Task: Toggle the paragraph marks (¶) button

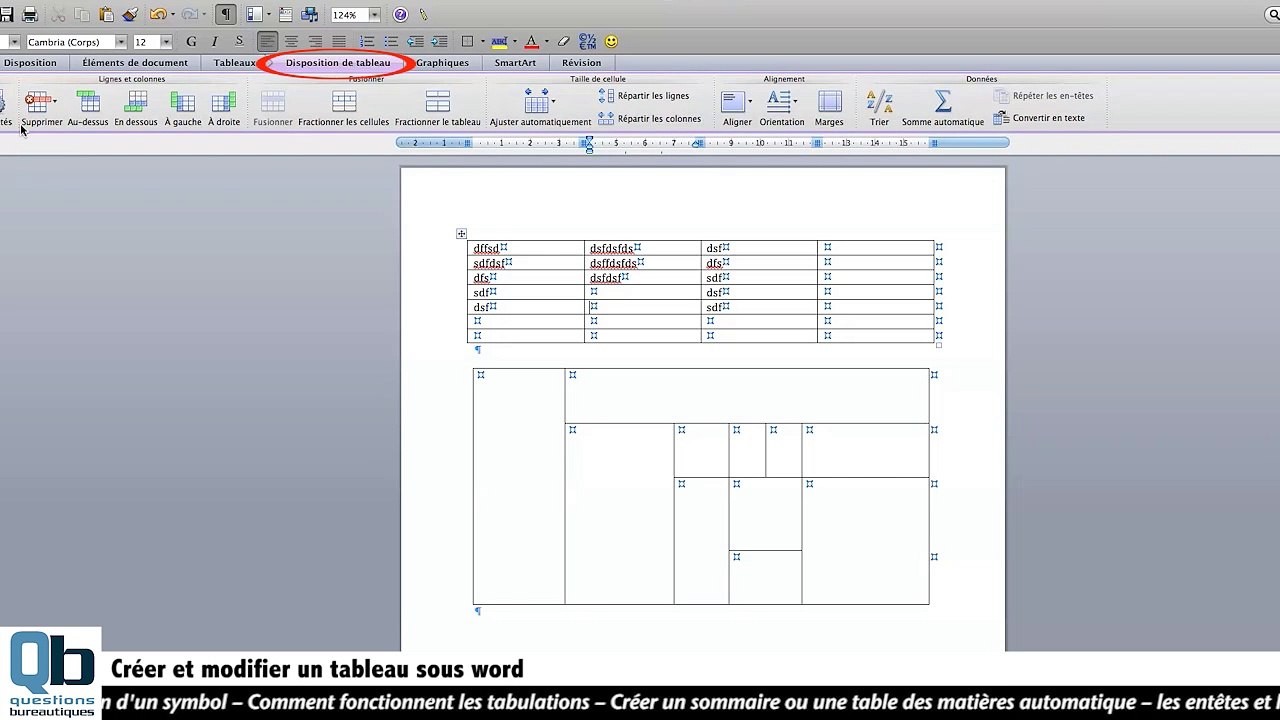Action: 226,15
